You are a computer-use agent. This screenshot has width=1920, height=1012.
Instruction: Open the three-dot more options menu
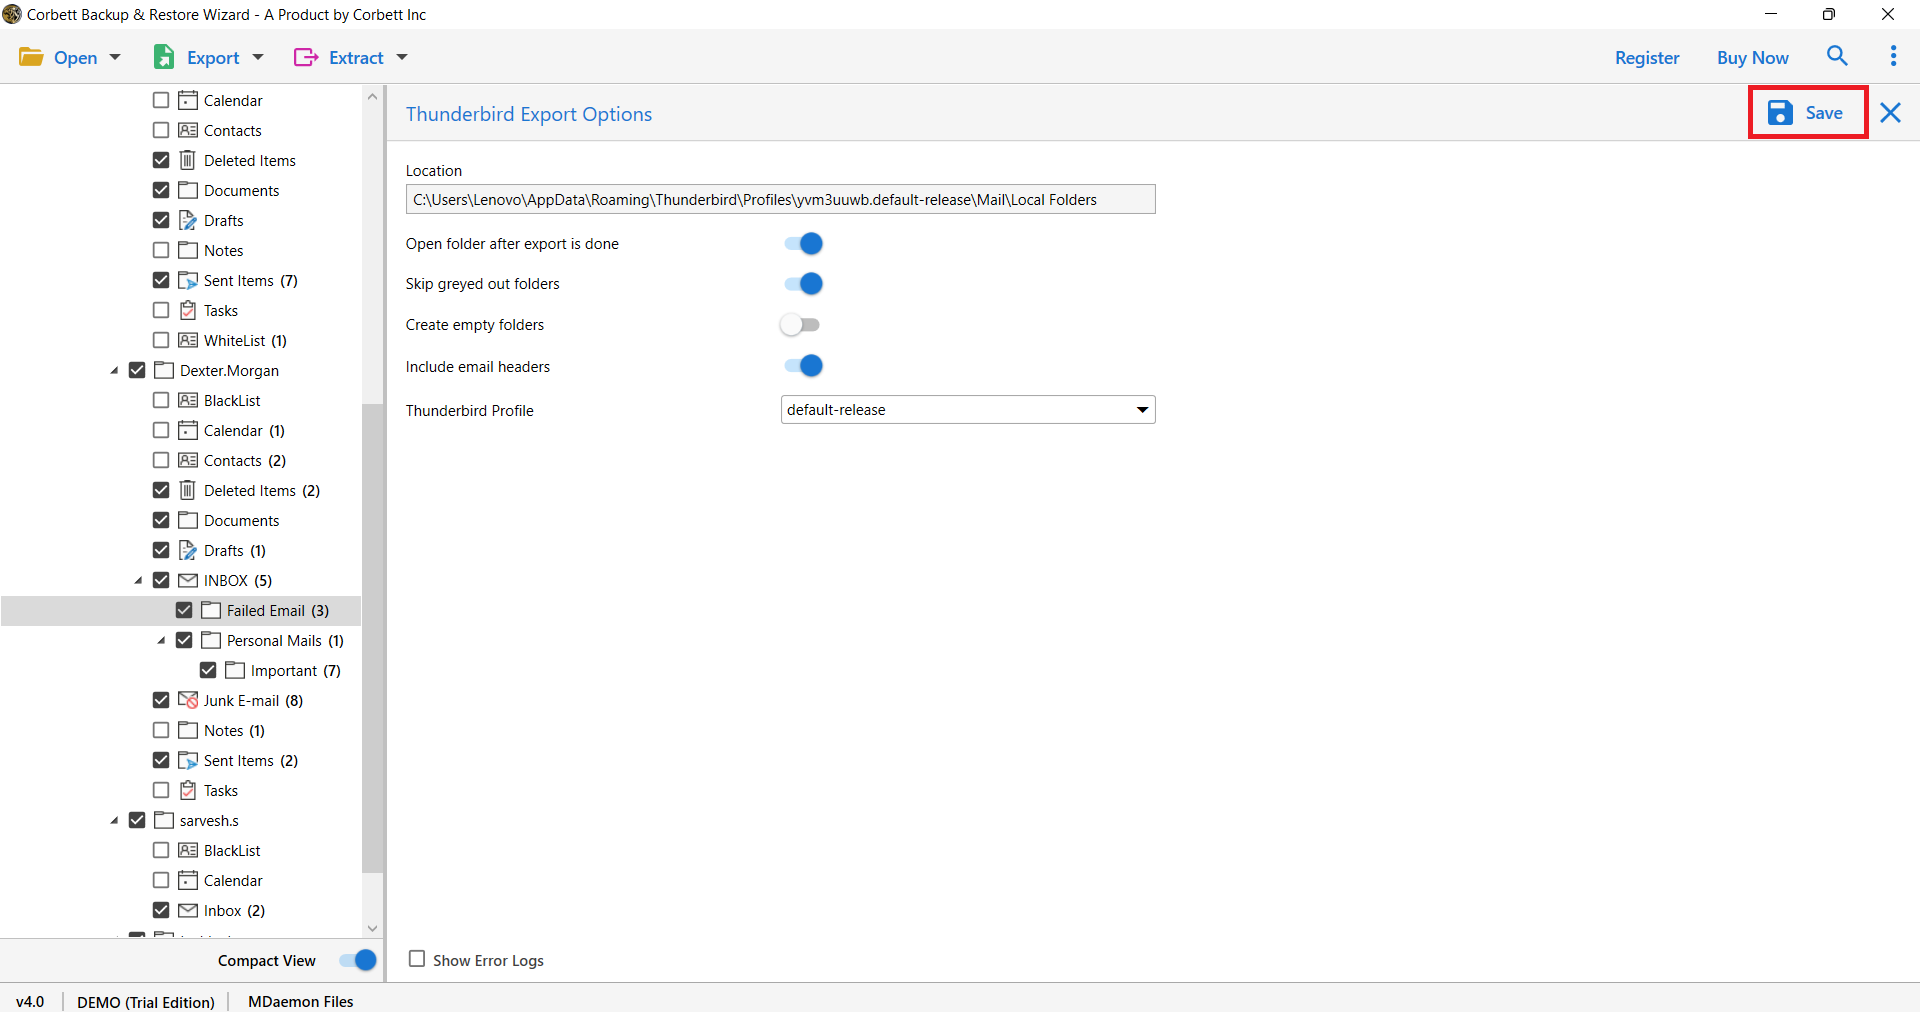tap(1893, 56)
